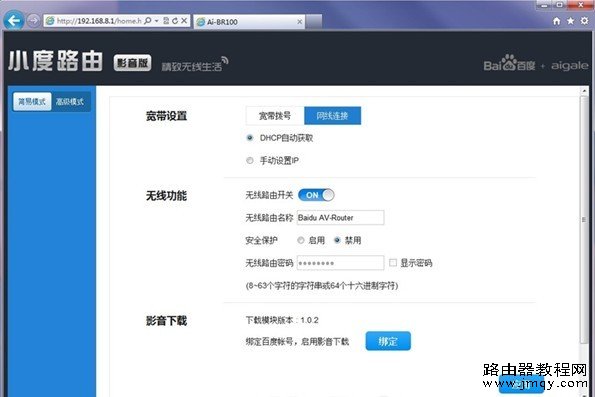Close the Ai-BR100 tab

[x=299, y=22]
